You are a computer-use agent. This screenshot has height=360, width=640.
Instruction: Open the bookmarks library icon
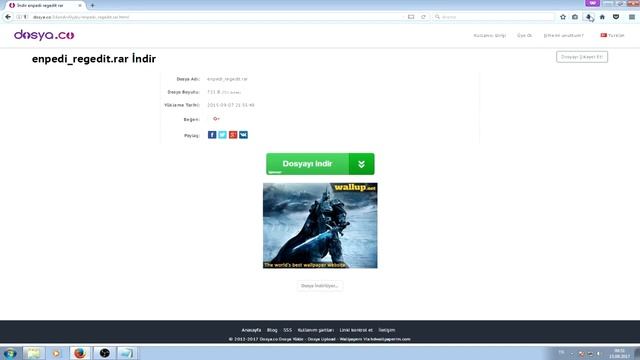575,17
